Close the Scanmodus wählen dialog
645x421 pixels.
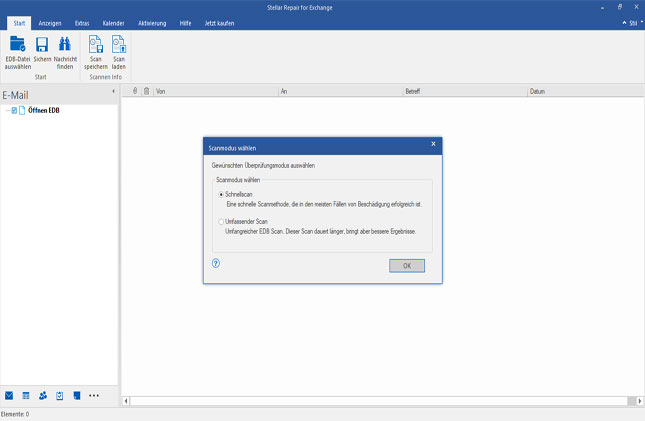point(433,144)
